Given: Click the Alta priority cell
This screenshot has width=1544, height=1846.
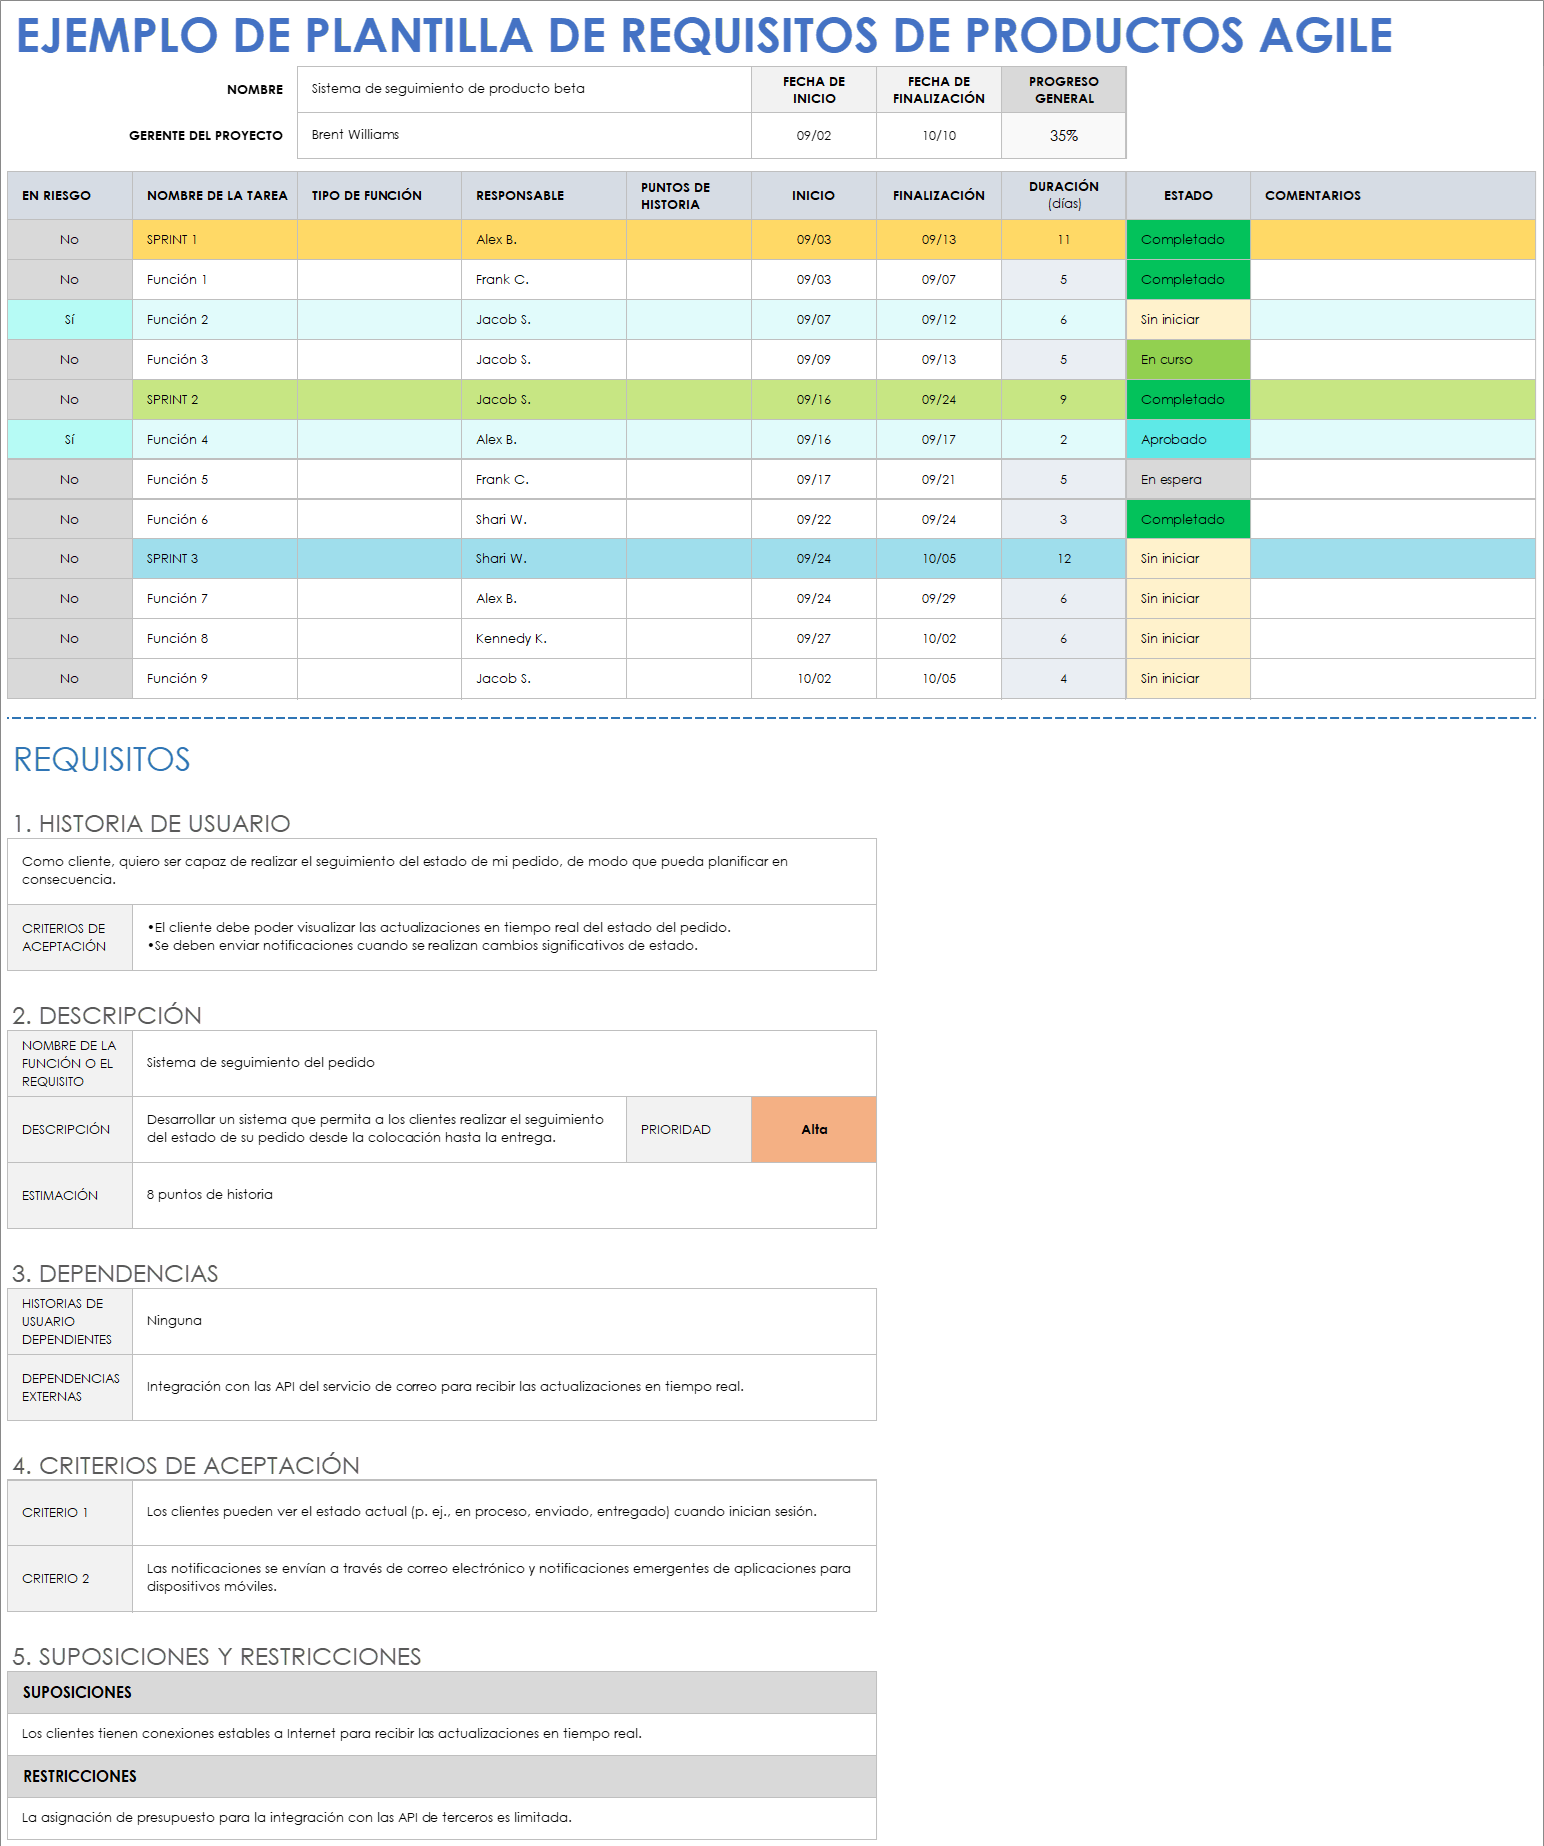Looking at the screenshot, I should click(814, 1130).
